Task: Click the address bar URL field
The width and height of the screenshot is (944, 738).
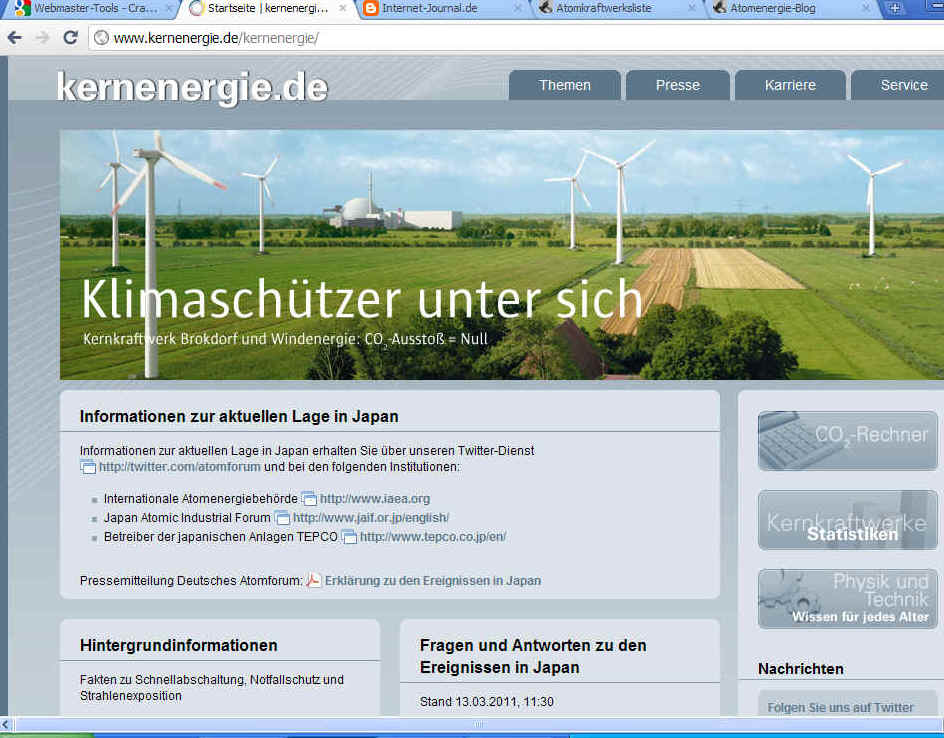Action: coord(518,38)
